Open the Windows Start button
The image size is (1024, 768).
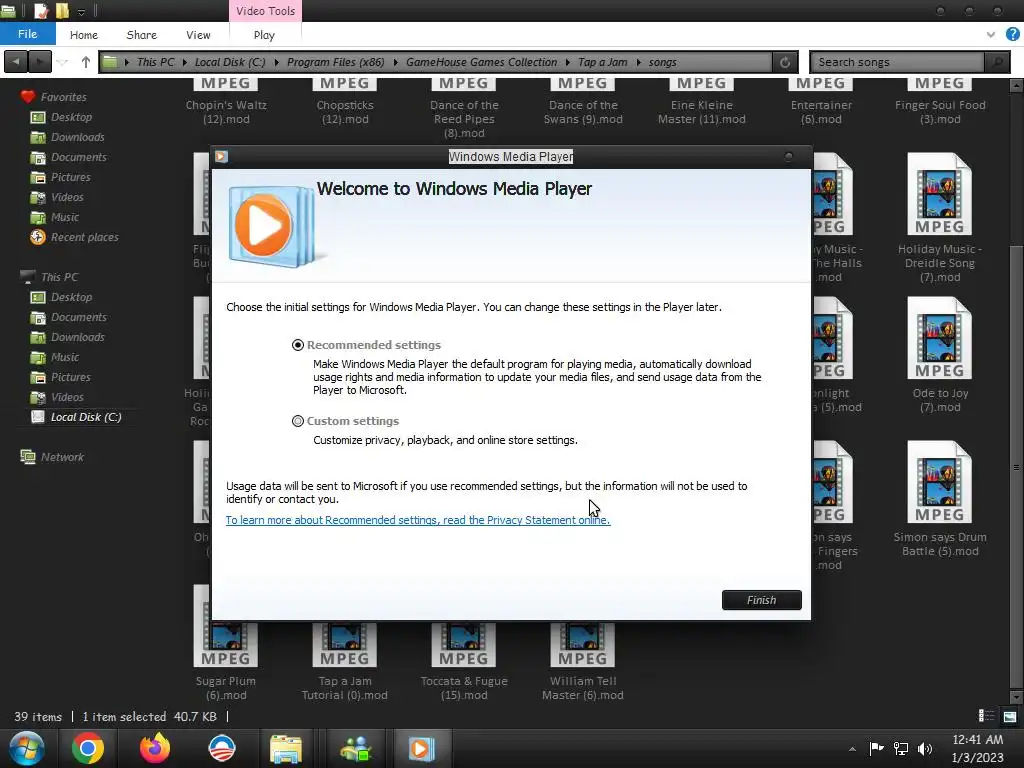click(x=26, y=748)
